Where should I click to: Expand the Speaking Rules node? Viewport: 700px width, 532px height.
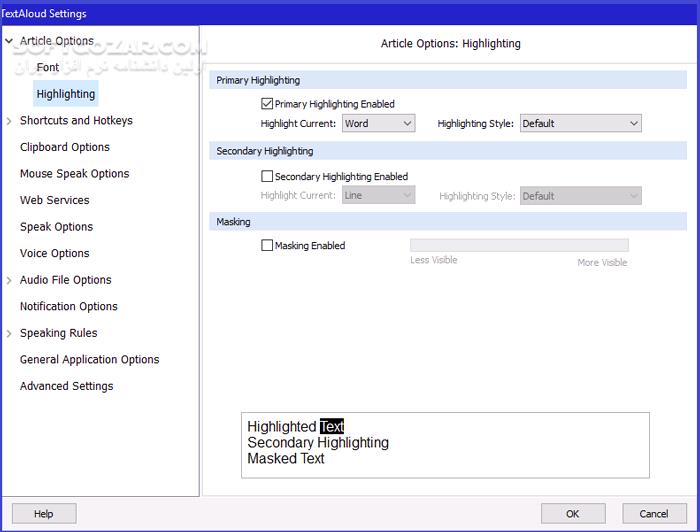(x=9, y=333)
